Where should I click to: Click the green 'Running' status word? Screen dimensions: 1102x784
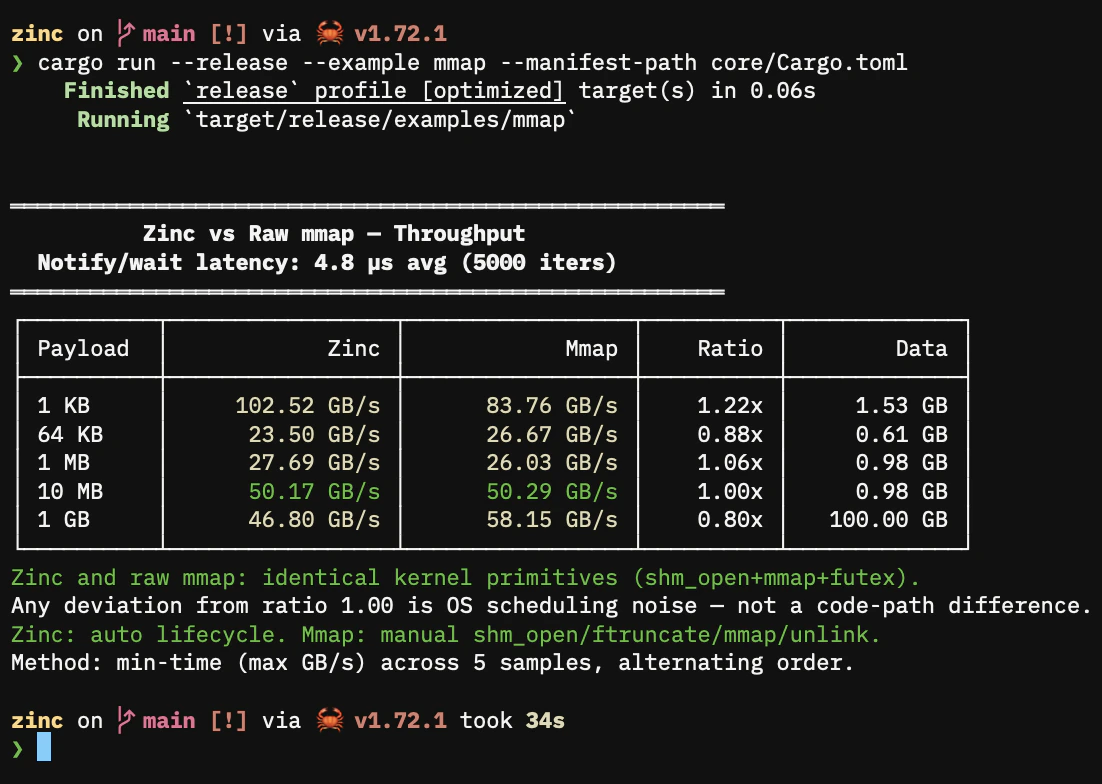[x=123, y=119]
